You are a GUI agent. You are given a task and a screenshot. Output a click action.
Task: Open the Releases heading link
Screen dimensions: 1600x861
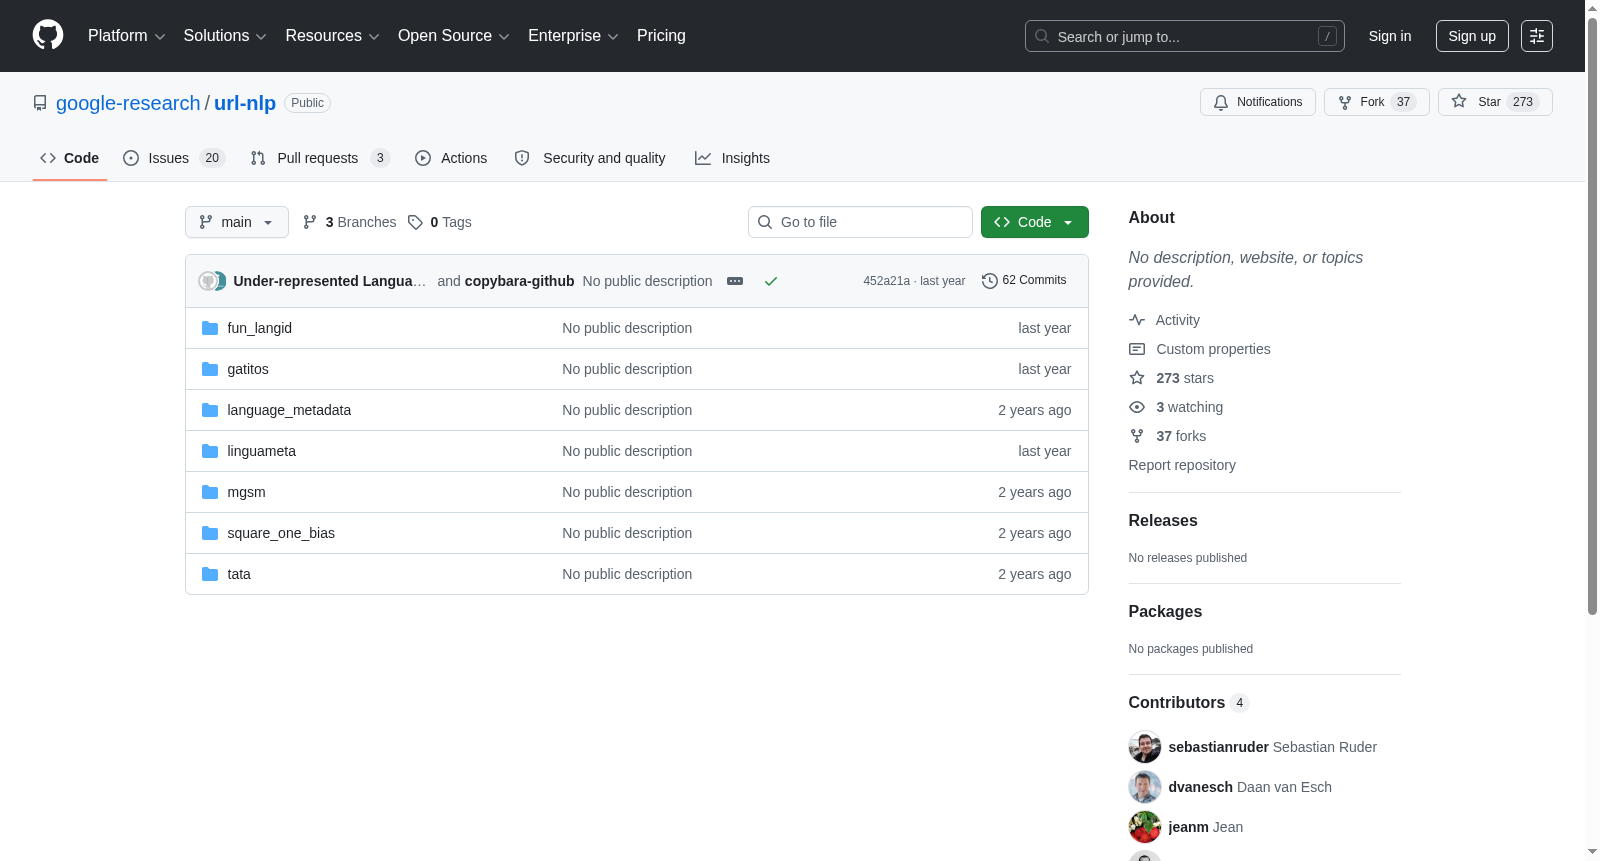(1163, 520)
